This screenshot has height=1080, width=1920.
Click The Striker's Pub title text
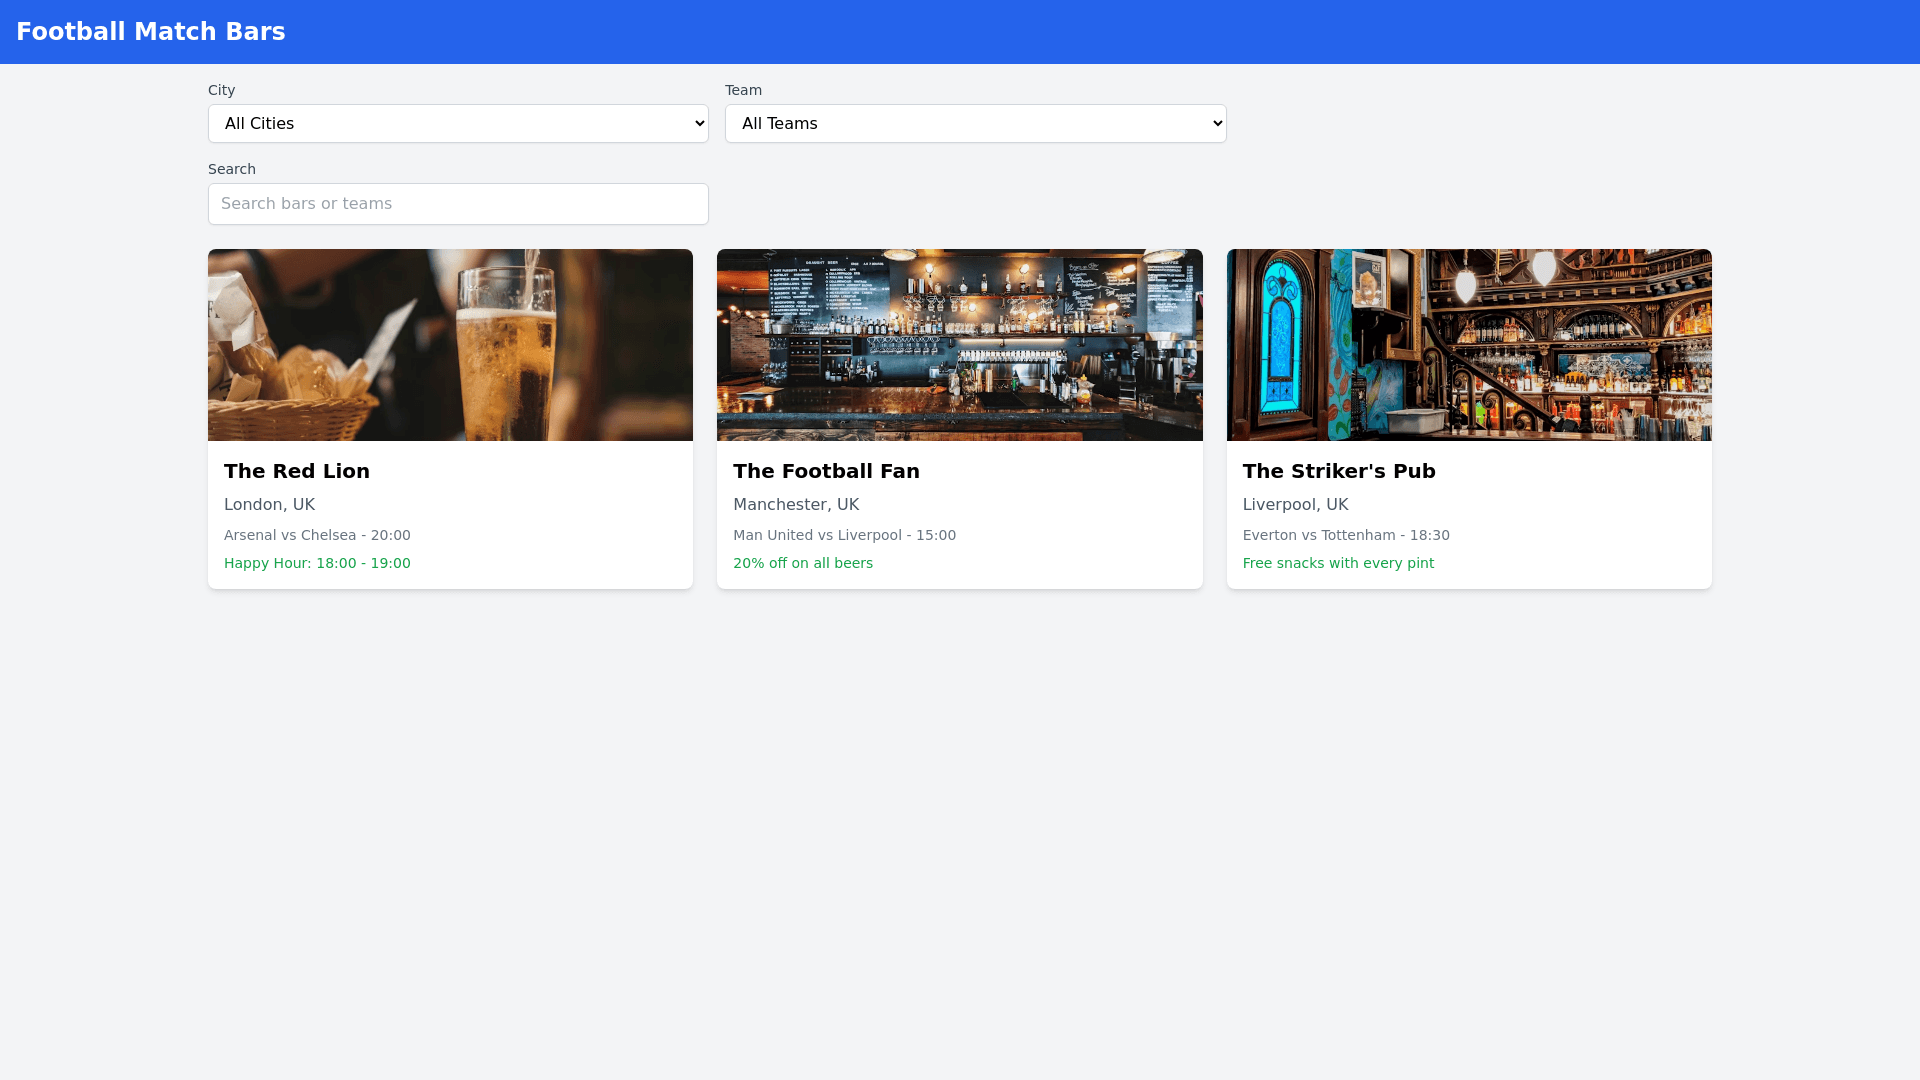[1339, 471]
